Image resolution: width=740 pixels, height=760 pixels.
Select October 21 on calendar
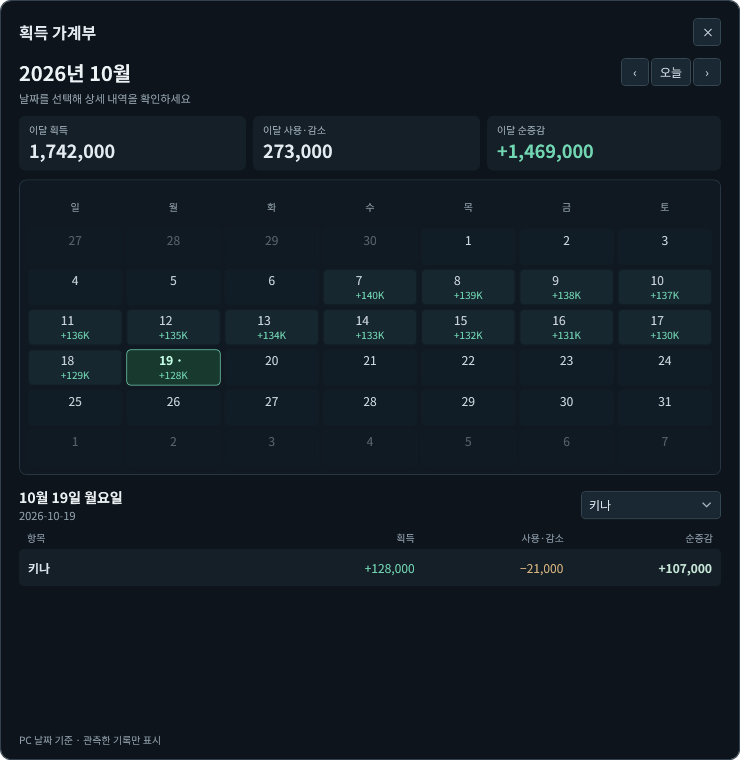click(370, 367)
